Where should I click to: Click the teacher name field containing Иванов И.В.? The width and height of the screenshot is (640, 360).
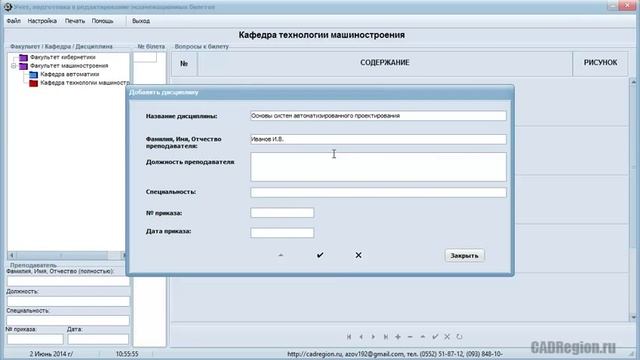point(378,139)
